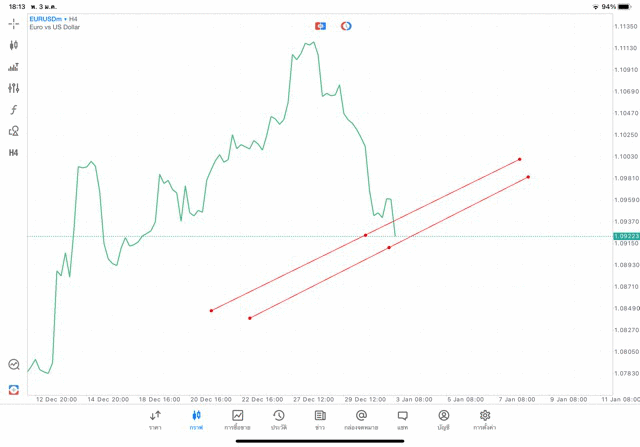Image resolution: width=640 pixels, height=447 pixels.
Task: Tap the function f icon
Action: [x=14, y=110]
